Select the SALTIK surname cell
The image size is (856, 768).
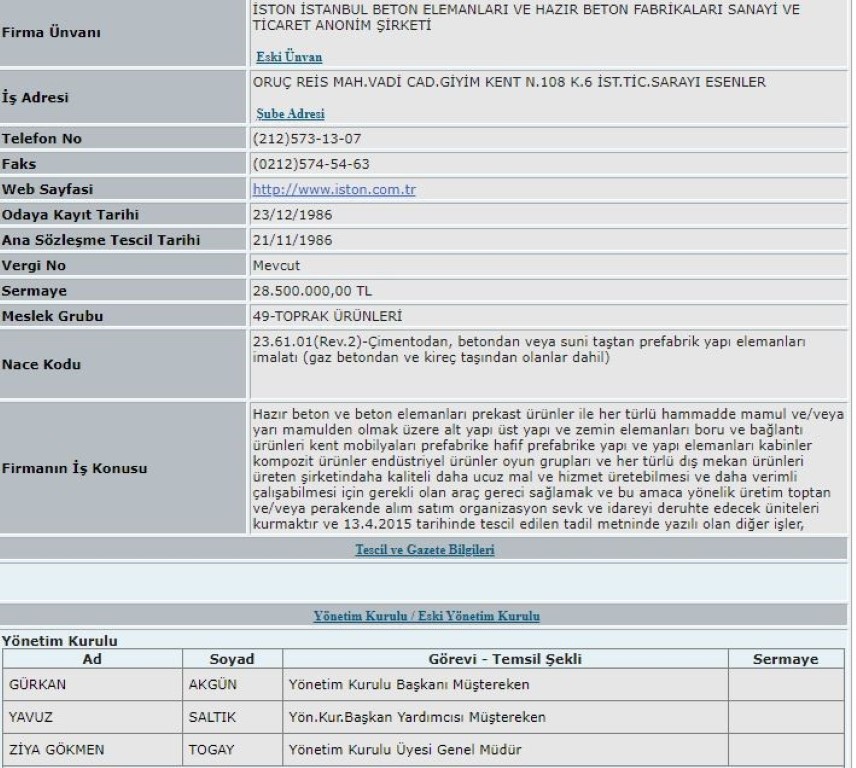210,717
